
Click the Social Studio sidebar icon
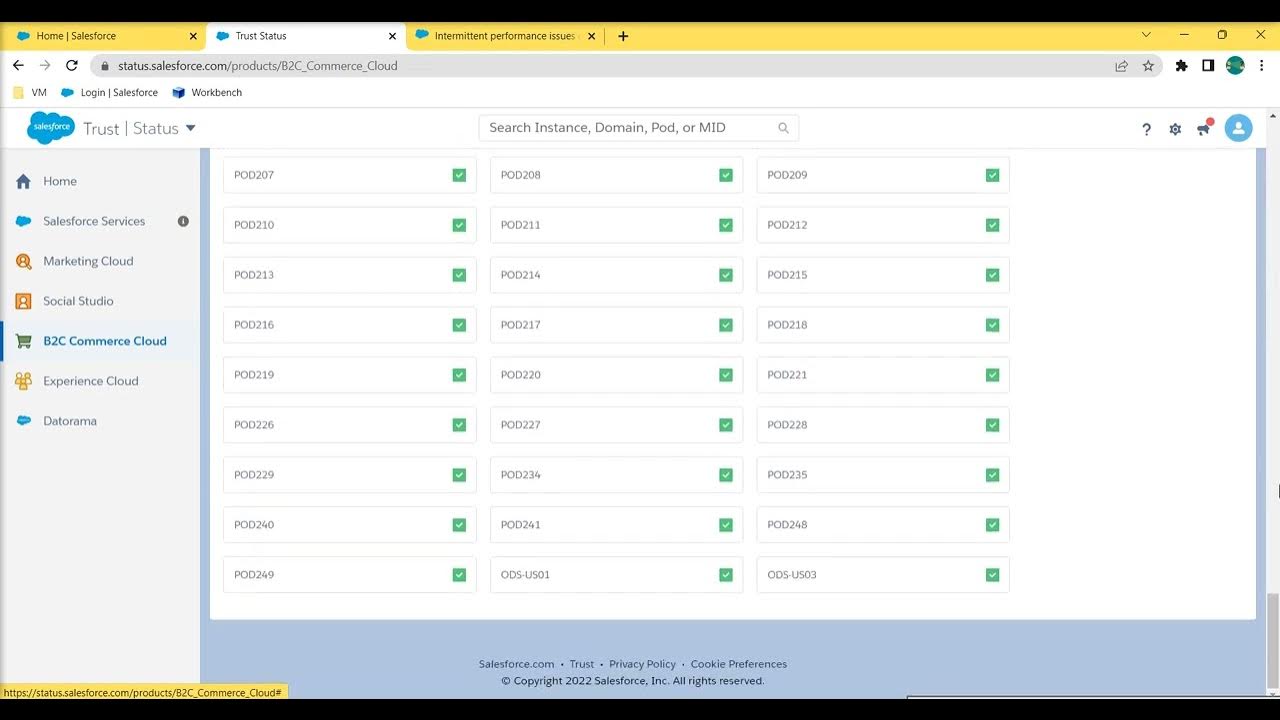pyautogui.click(x=23, y=301)
